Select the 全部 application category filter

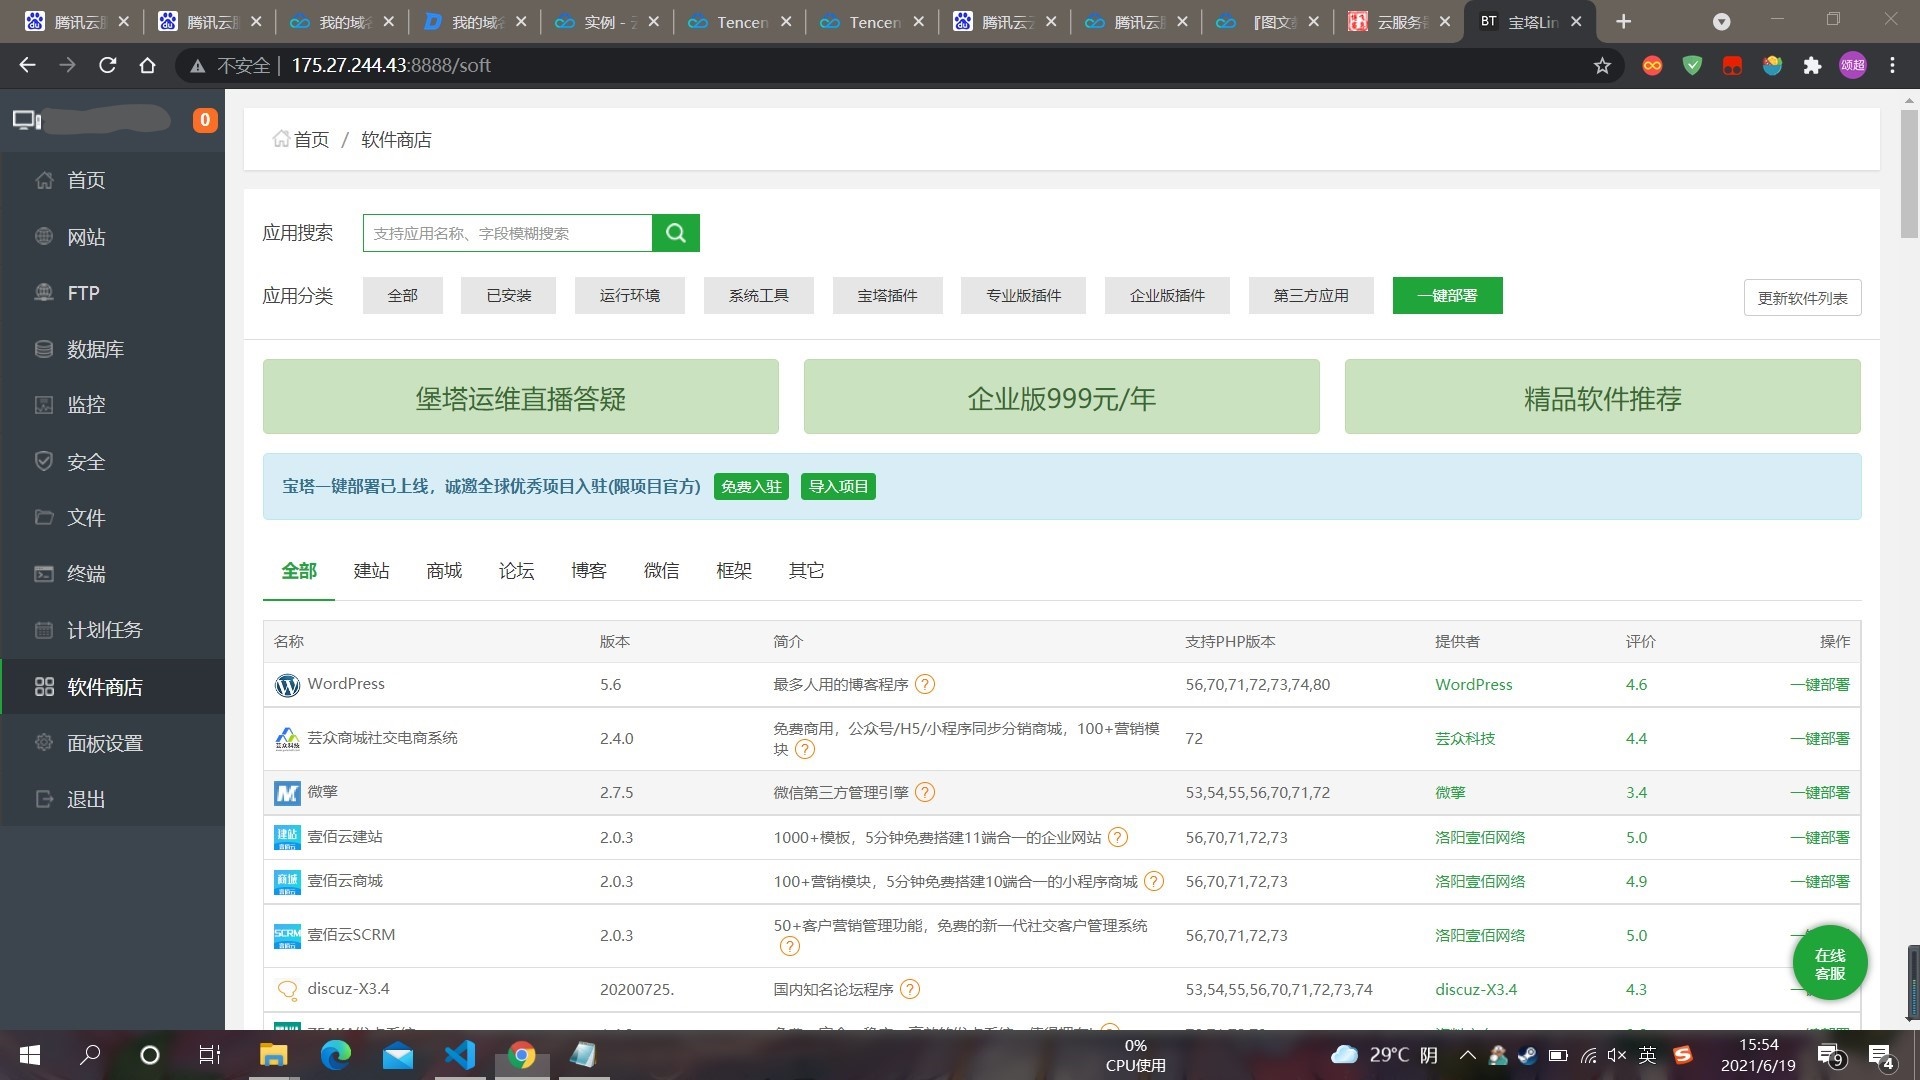point(403,296)
